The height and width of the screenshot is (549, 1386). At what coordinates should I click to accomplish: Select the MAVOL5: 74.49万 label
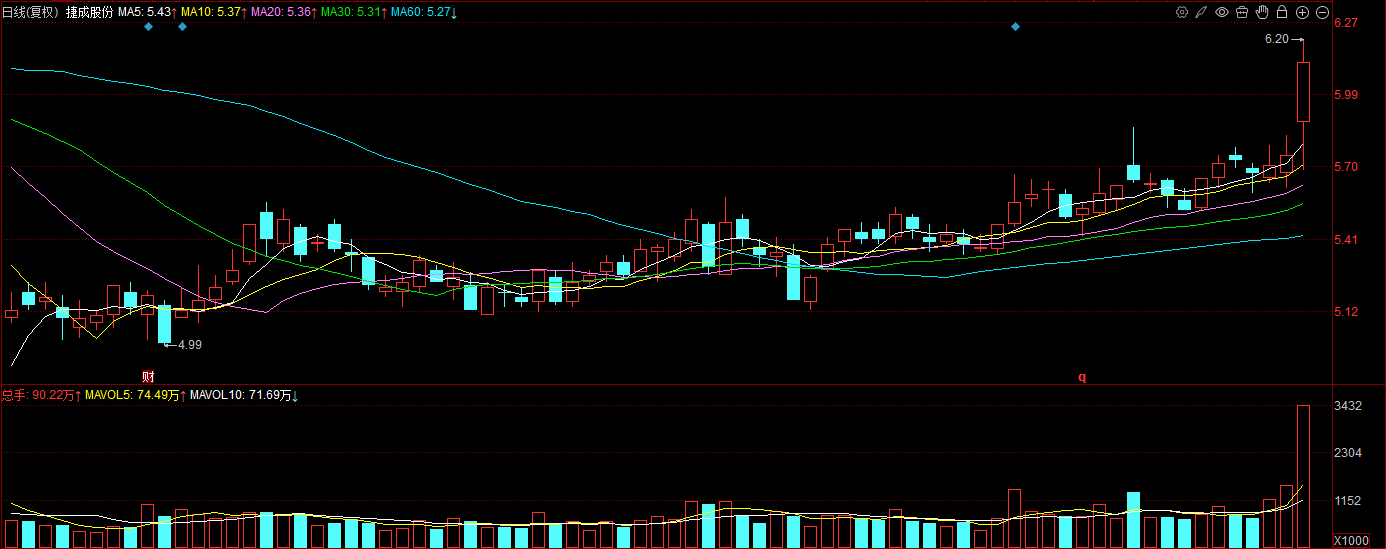(x=136, y=395)
